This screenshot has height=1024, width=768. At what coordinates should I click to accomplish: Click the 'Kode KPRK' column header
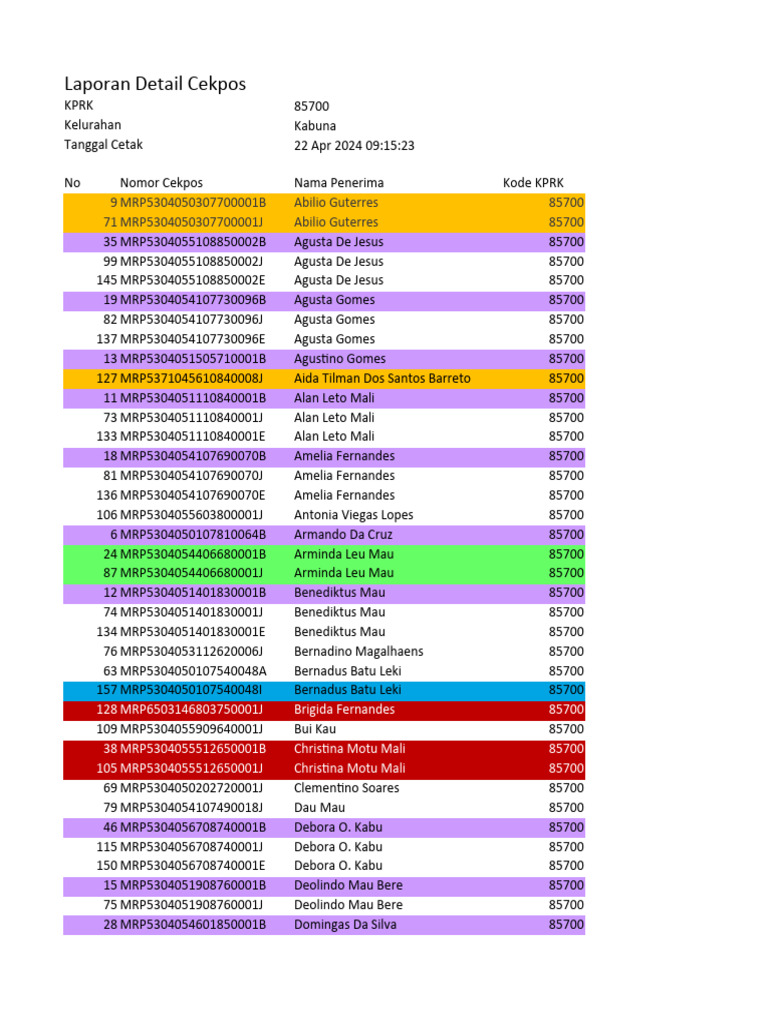pyautogui.click(x=533, y=183)
